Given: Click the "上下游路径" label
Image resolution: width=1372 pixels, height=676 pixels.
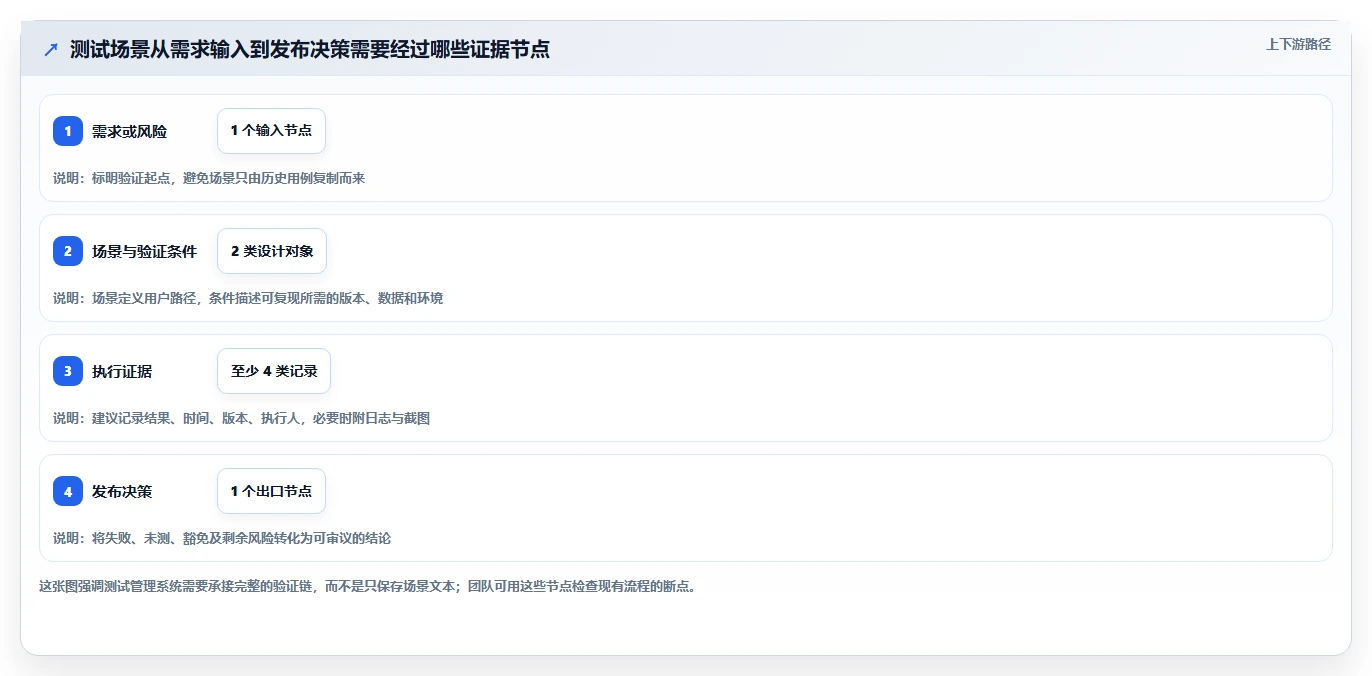Looking at the screenshot, I should click(1298, 44).
